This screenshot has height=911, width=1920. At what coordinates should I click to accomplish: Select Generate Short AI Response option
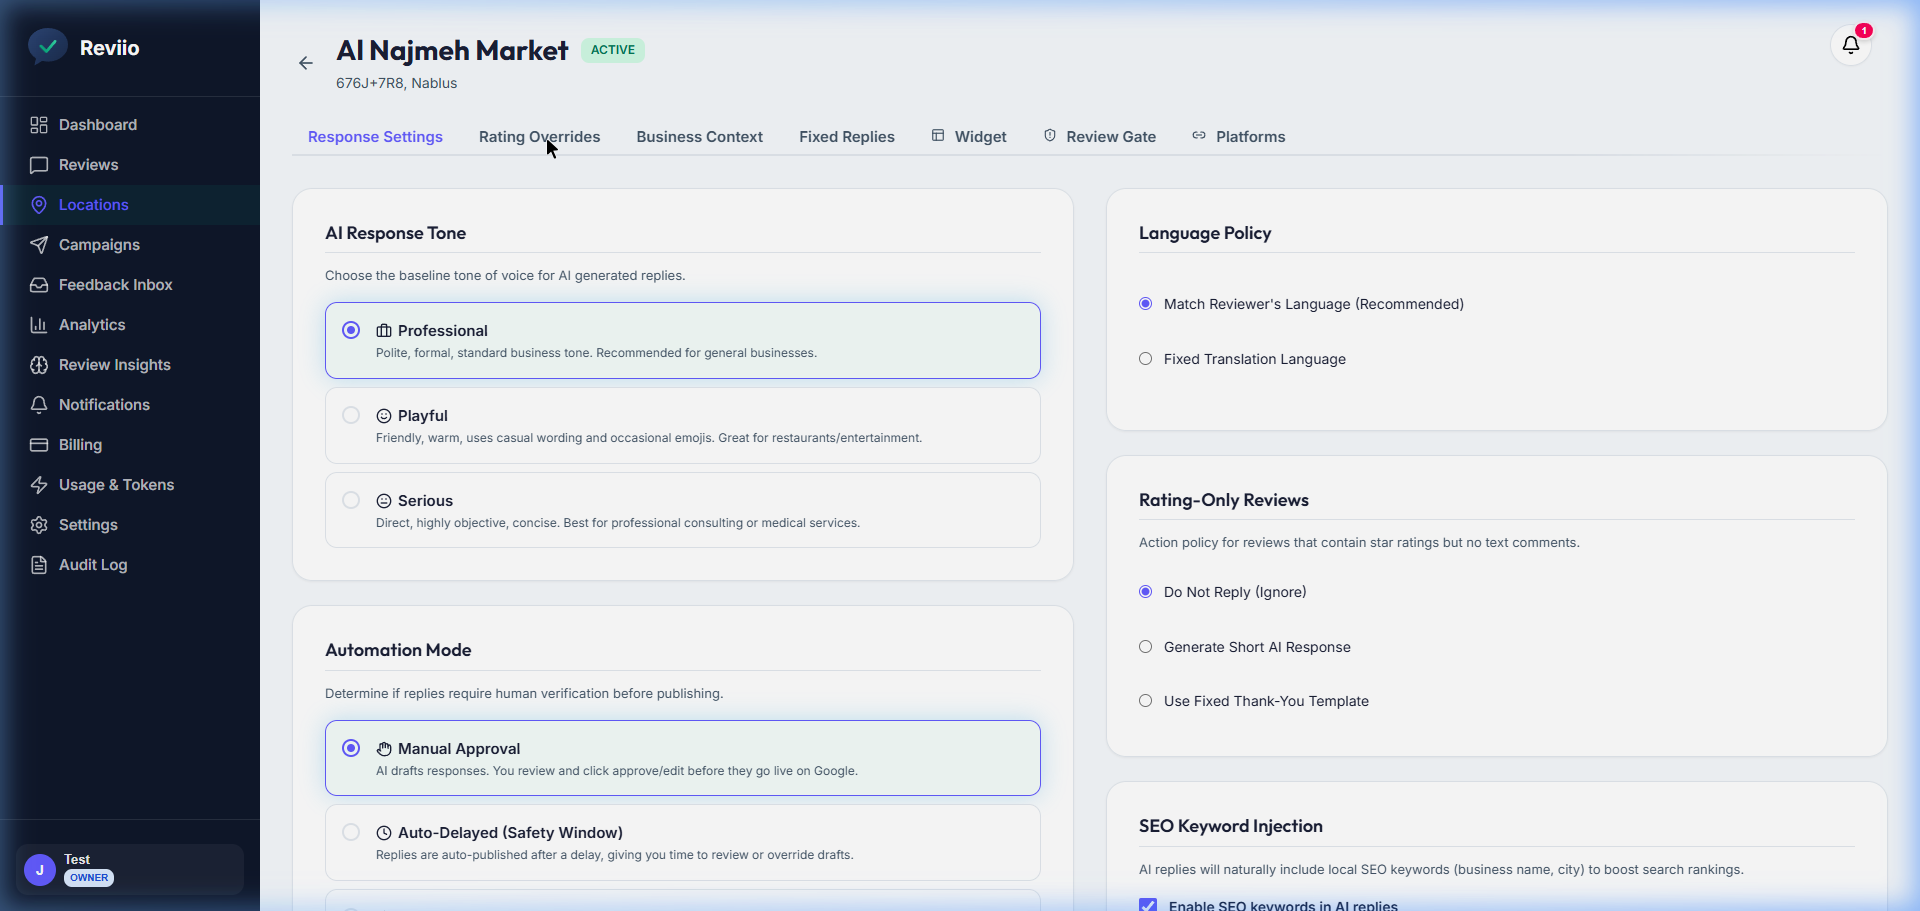pyautogui.click(x=1146, y=647)
